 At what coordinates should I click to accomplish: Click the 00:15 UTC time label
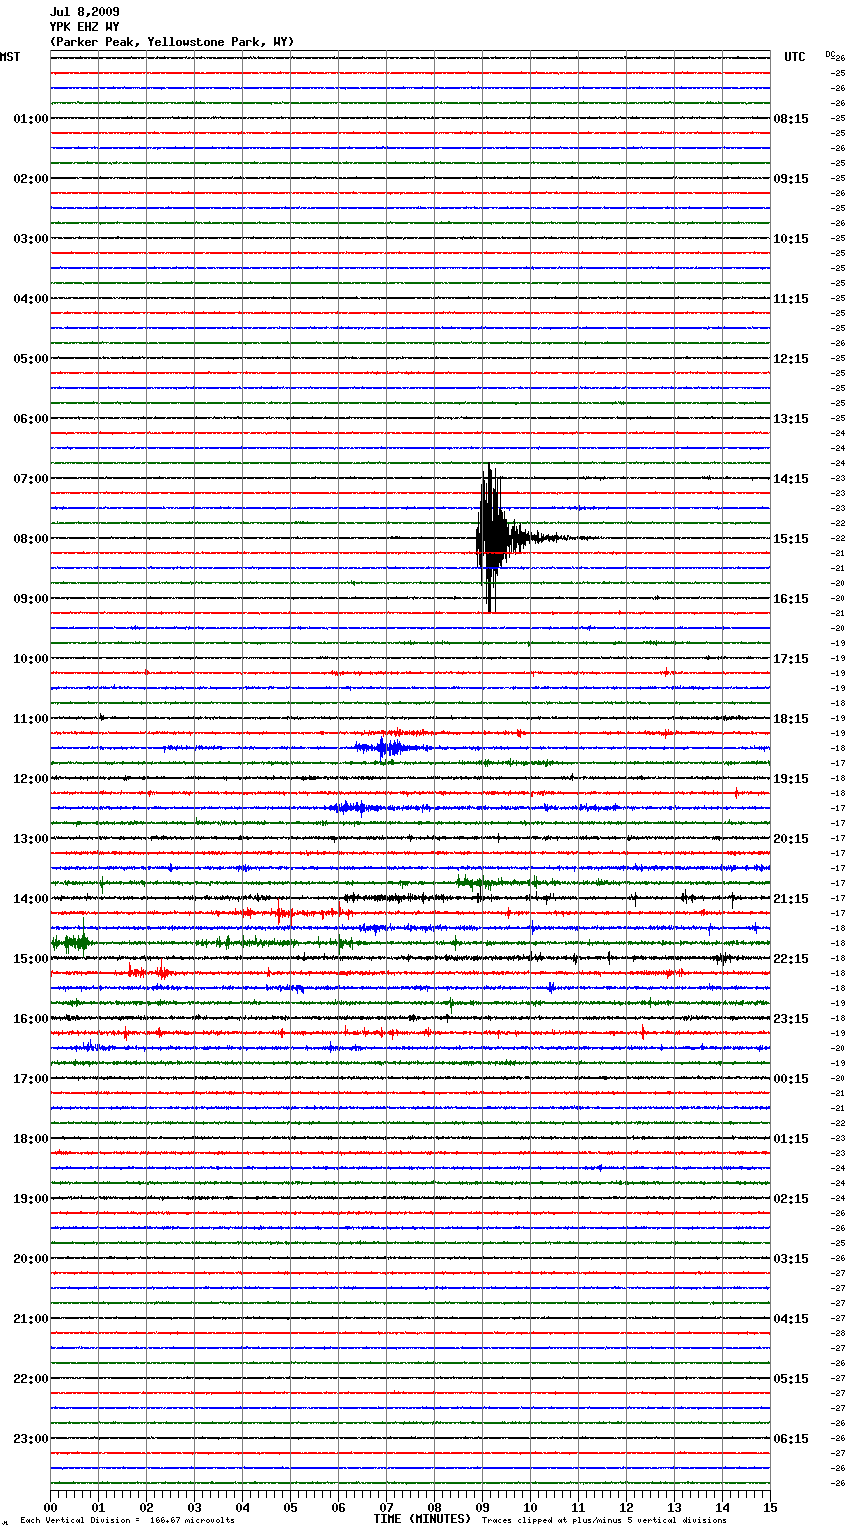[791, 1079]
